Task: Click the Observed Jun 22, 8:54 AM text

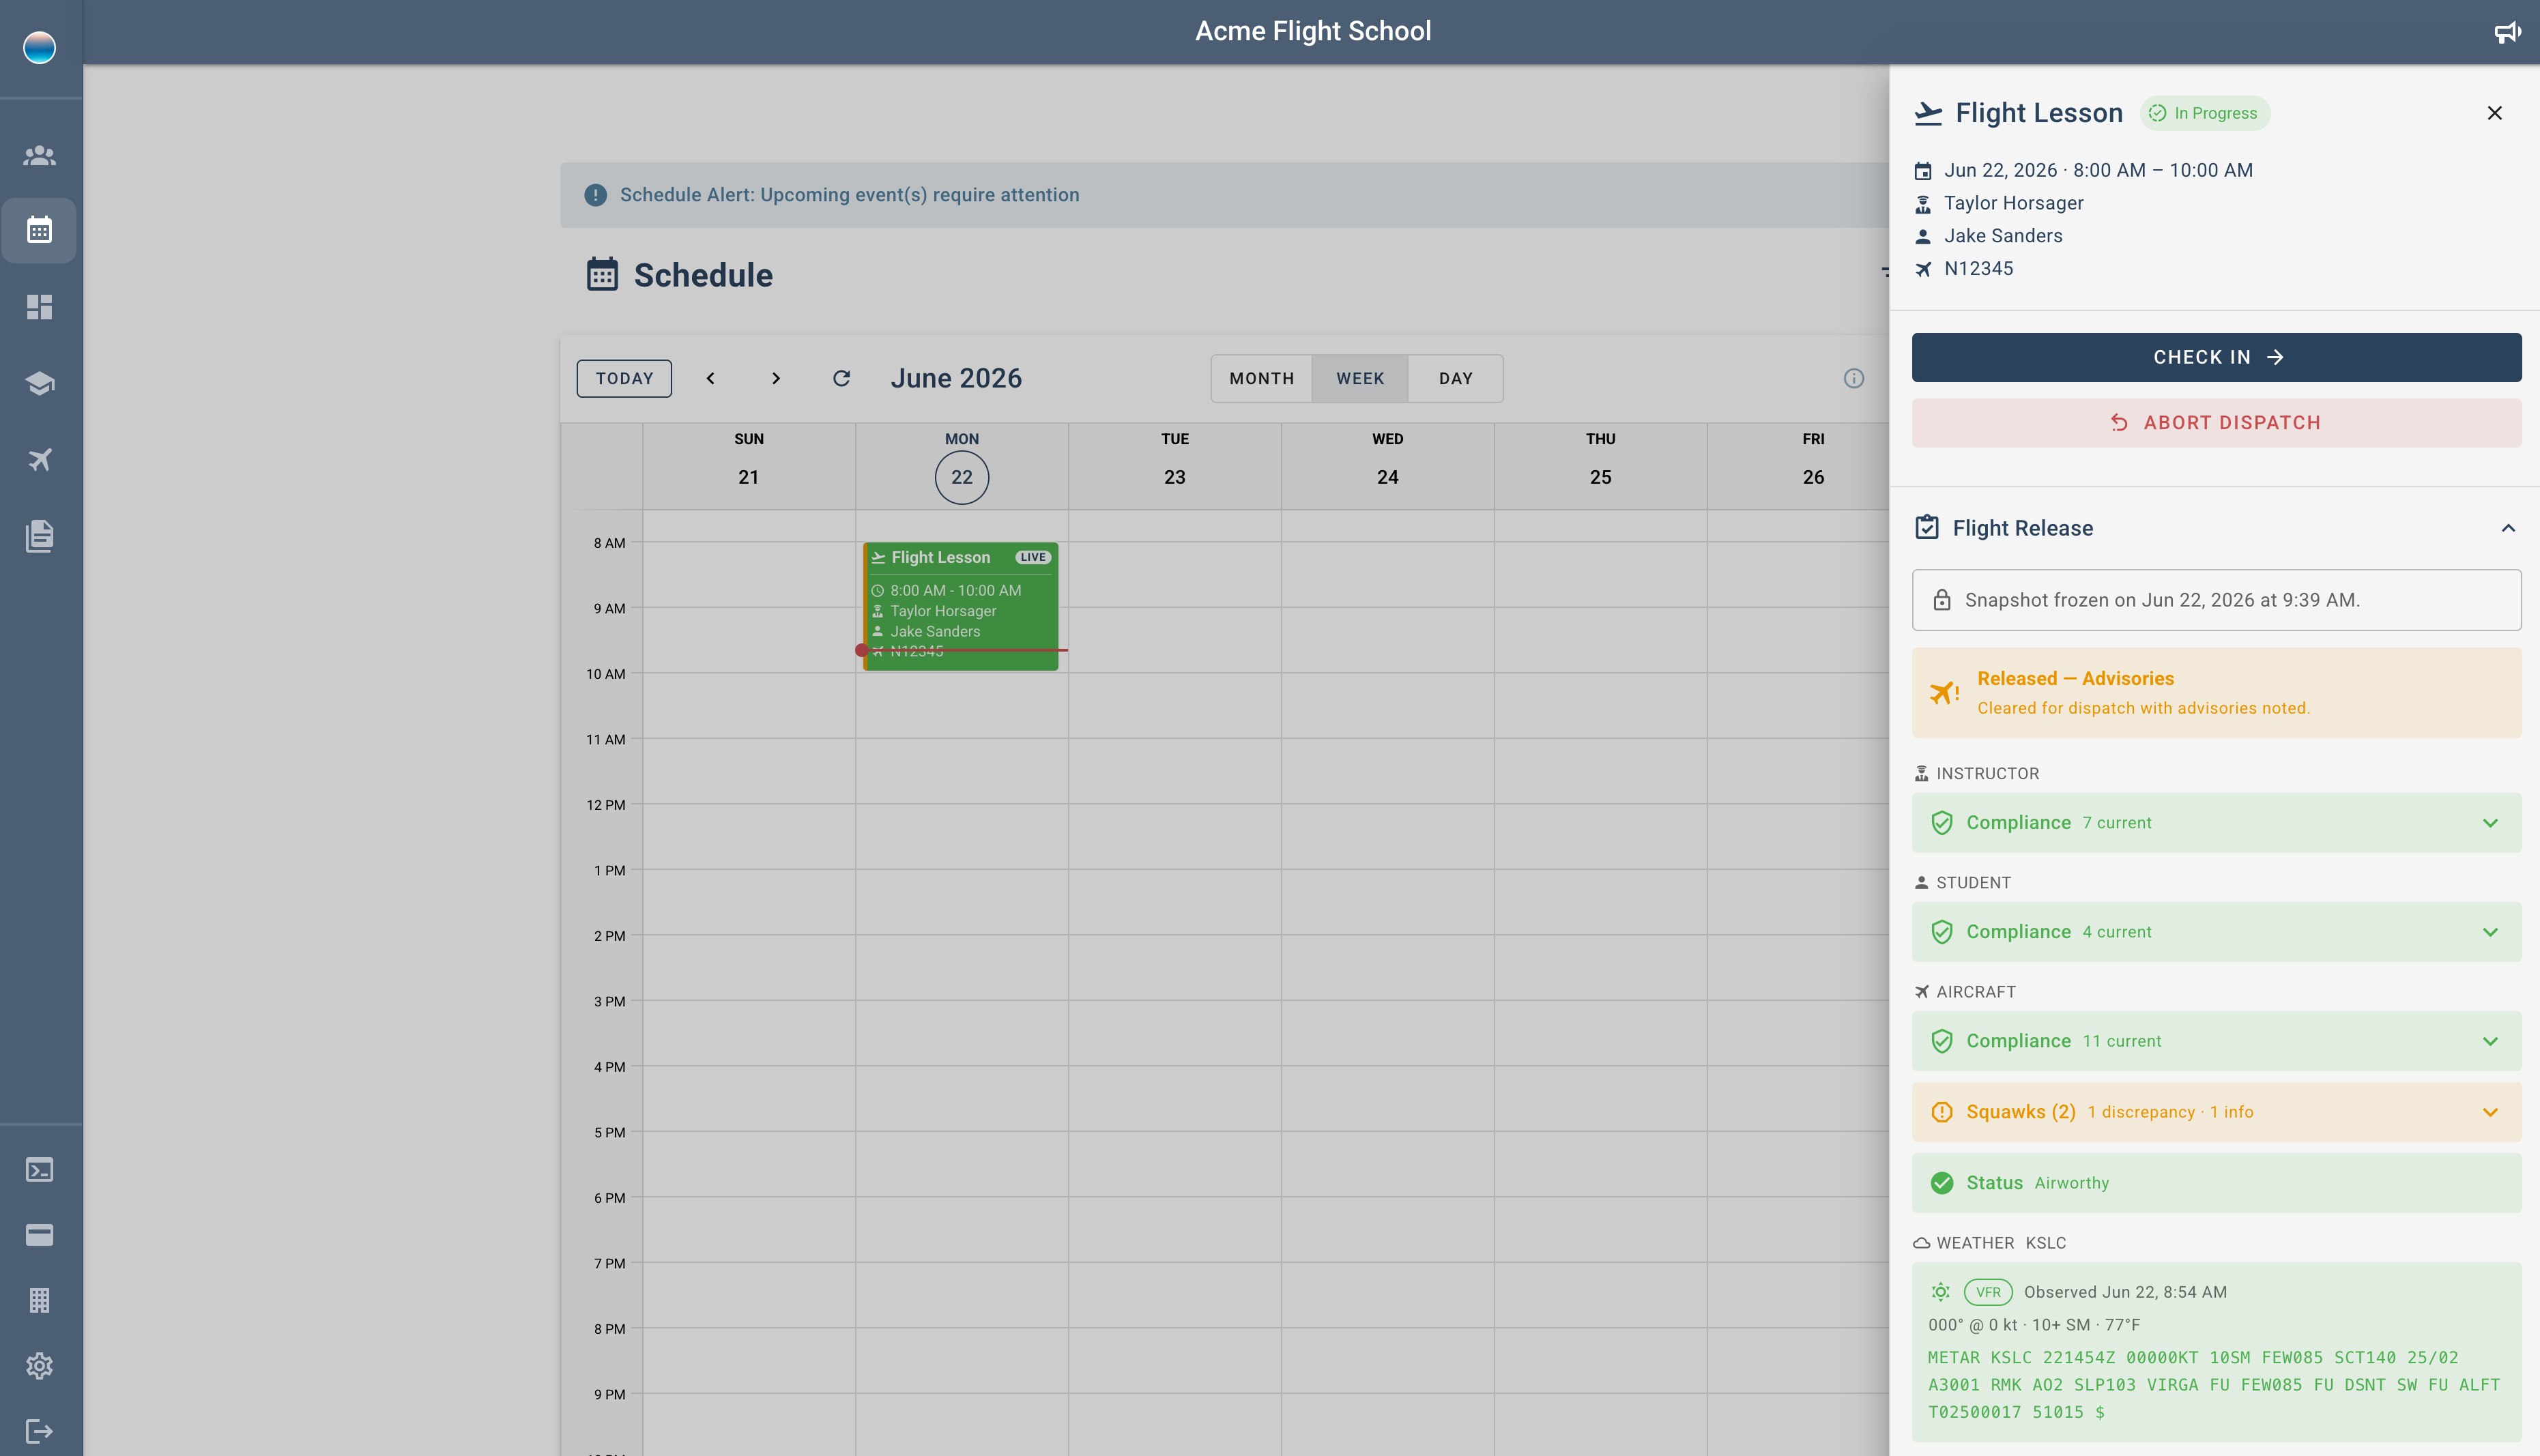Action: (x=2125, y=1292)
